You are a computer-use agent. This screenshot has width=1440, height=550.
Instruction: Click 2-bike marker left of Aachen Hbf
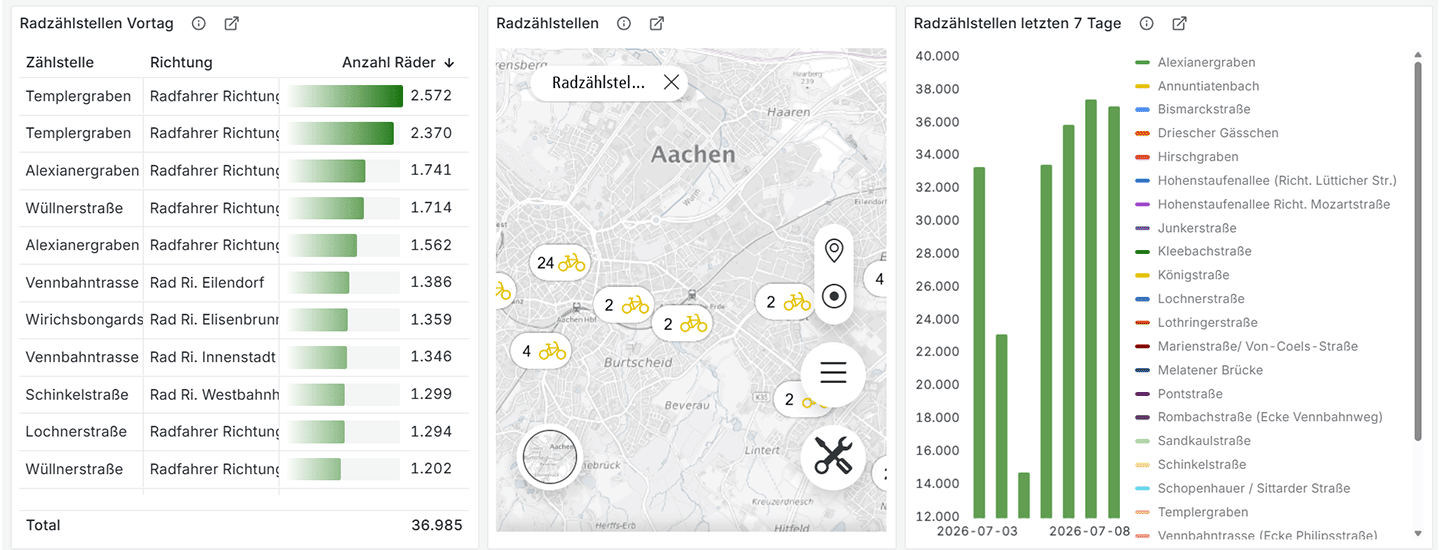(x=622, y=305)
